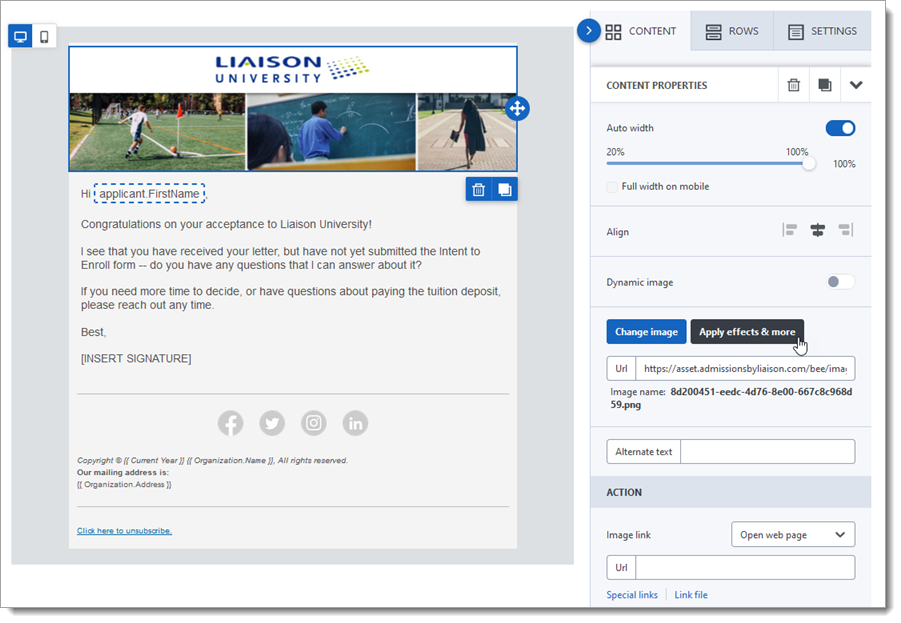Click the Instagram social icon

[314, 424]
